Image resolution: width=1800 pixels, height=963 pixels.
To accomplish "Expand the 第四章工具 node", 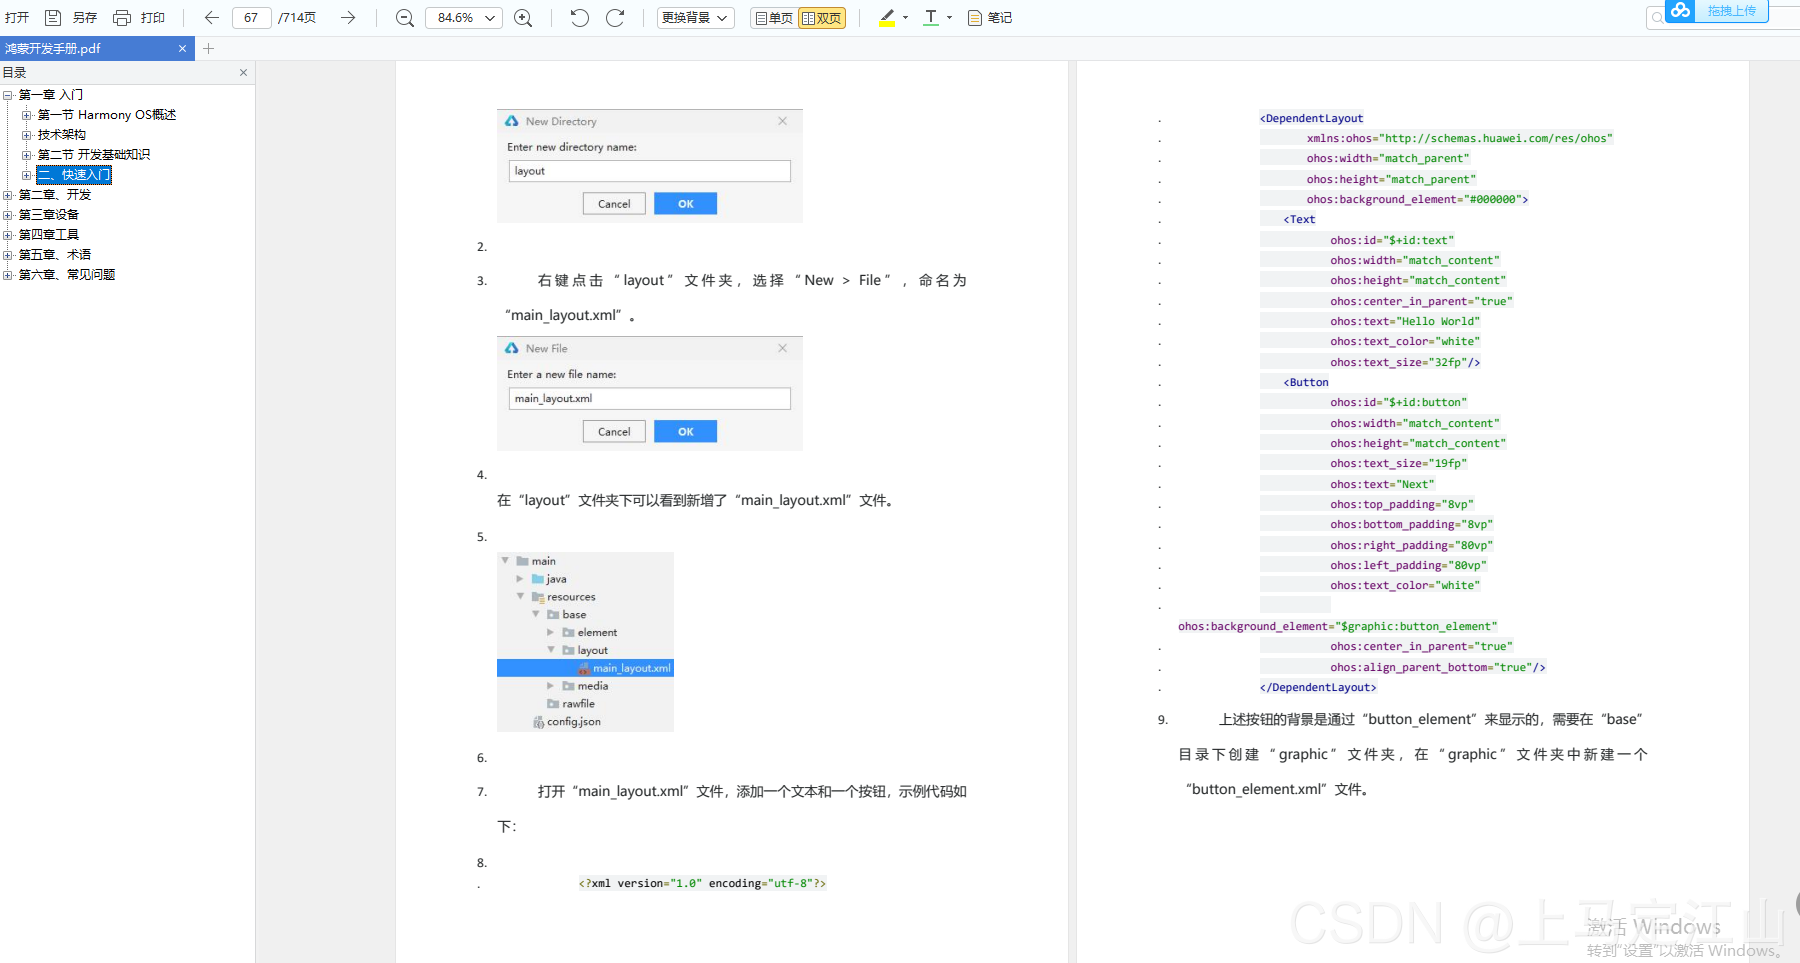I will coord(8,235).
